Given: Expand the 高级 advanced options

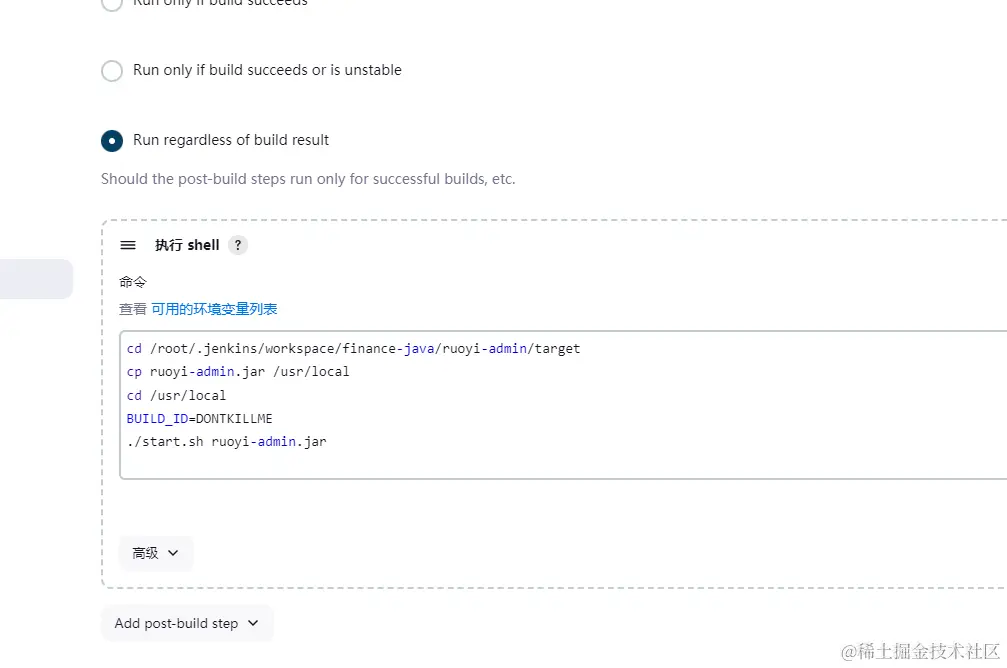Looking at the screenshot, I should [156, 553].
